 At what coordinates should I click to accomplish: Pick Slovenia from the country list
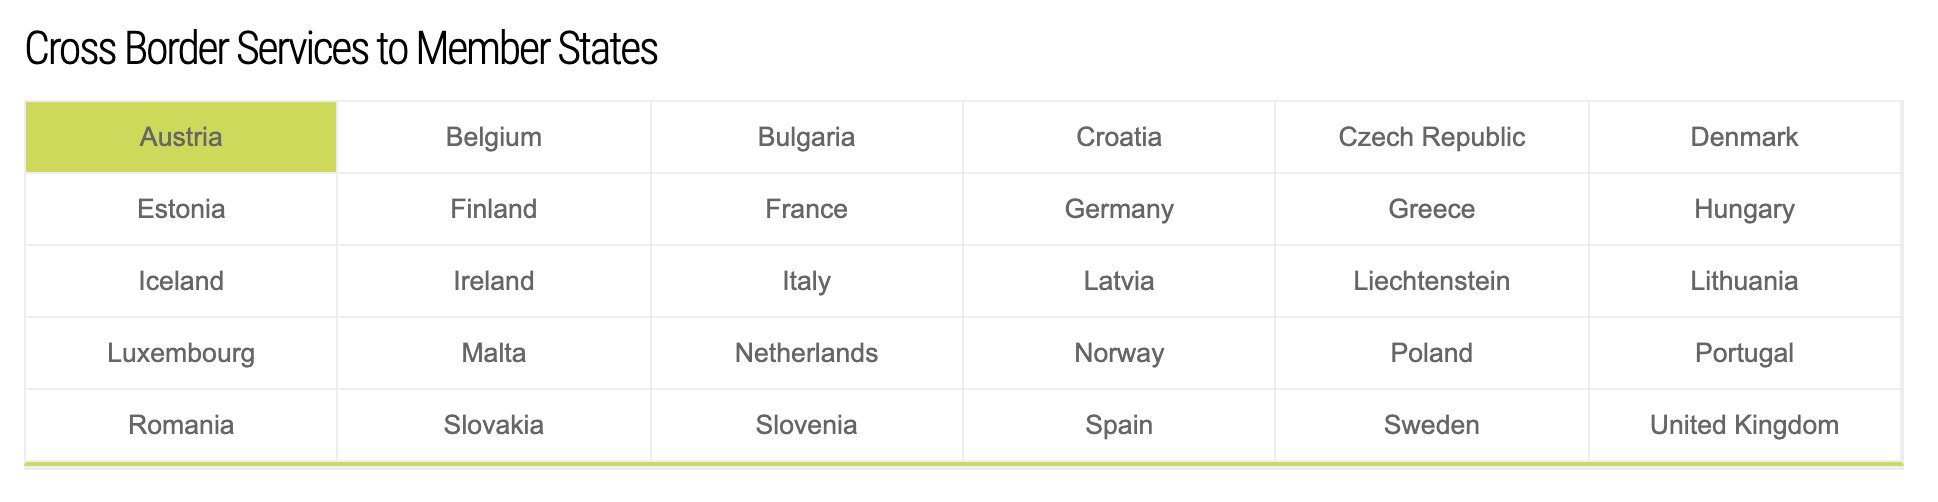806,425
